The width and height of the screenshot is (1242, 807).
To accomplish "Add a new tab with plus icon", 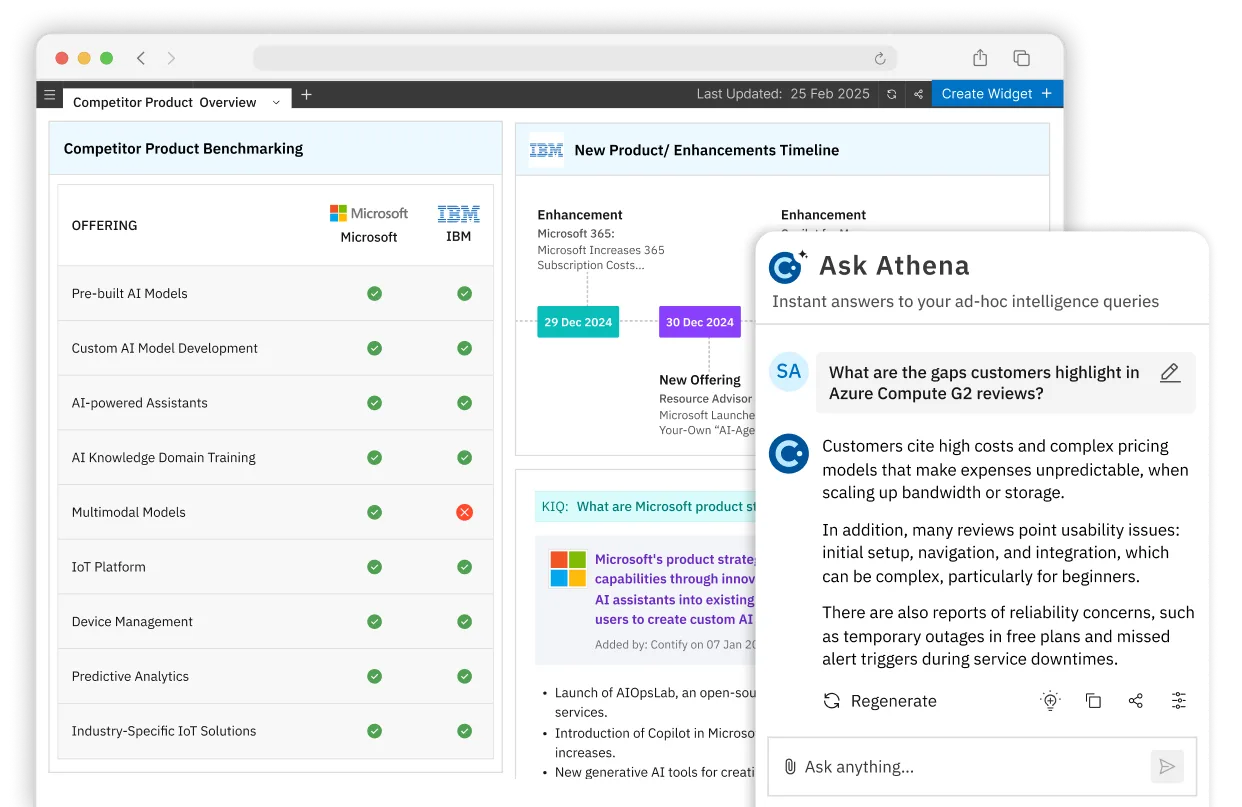I will click(x=307, y=95).
